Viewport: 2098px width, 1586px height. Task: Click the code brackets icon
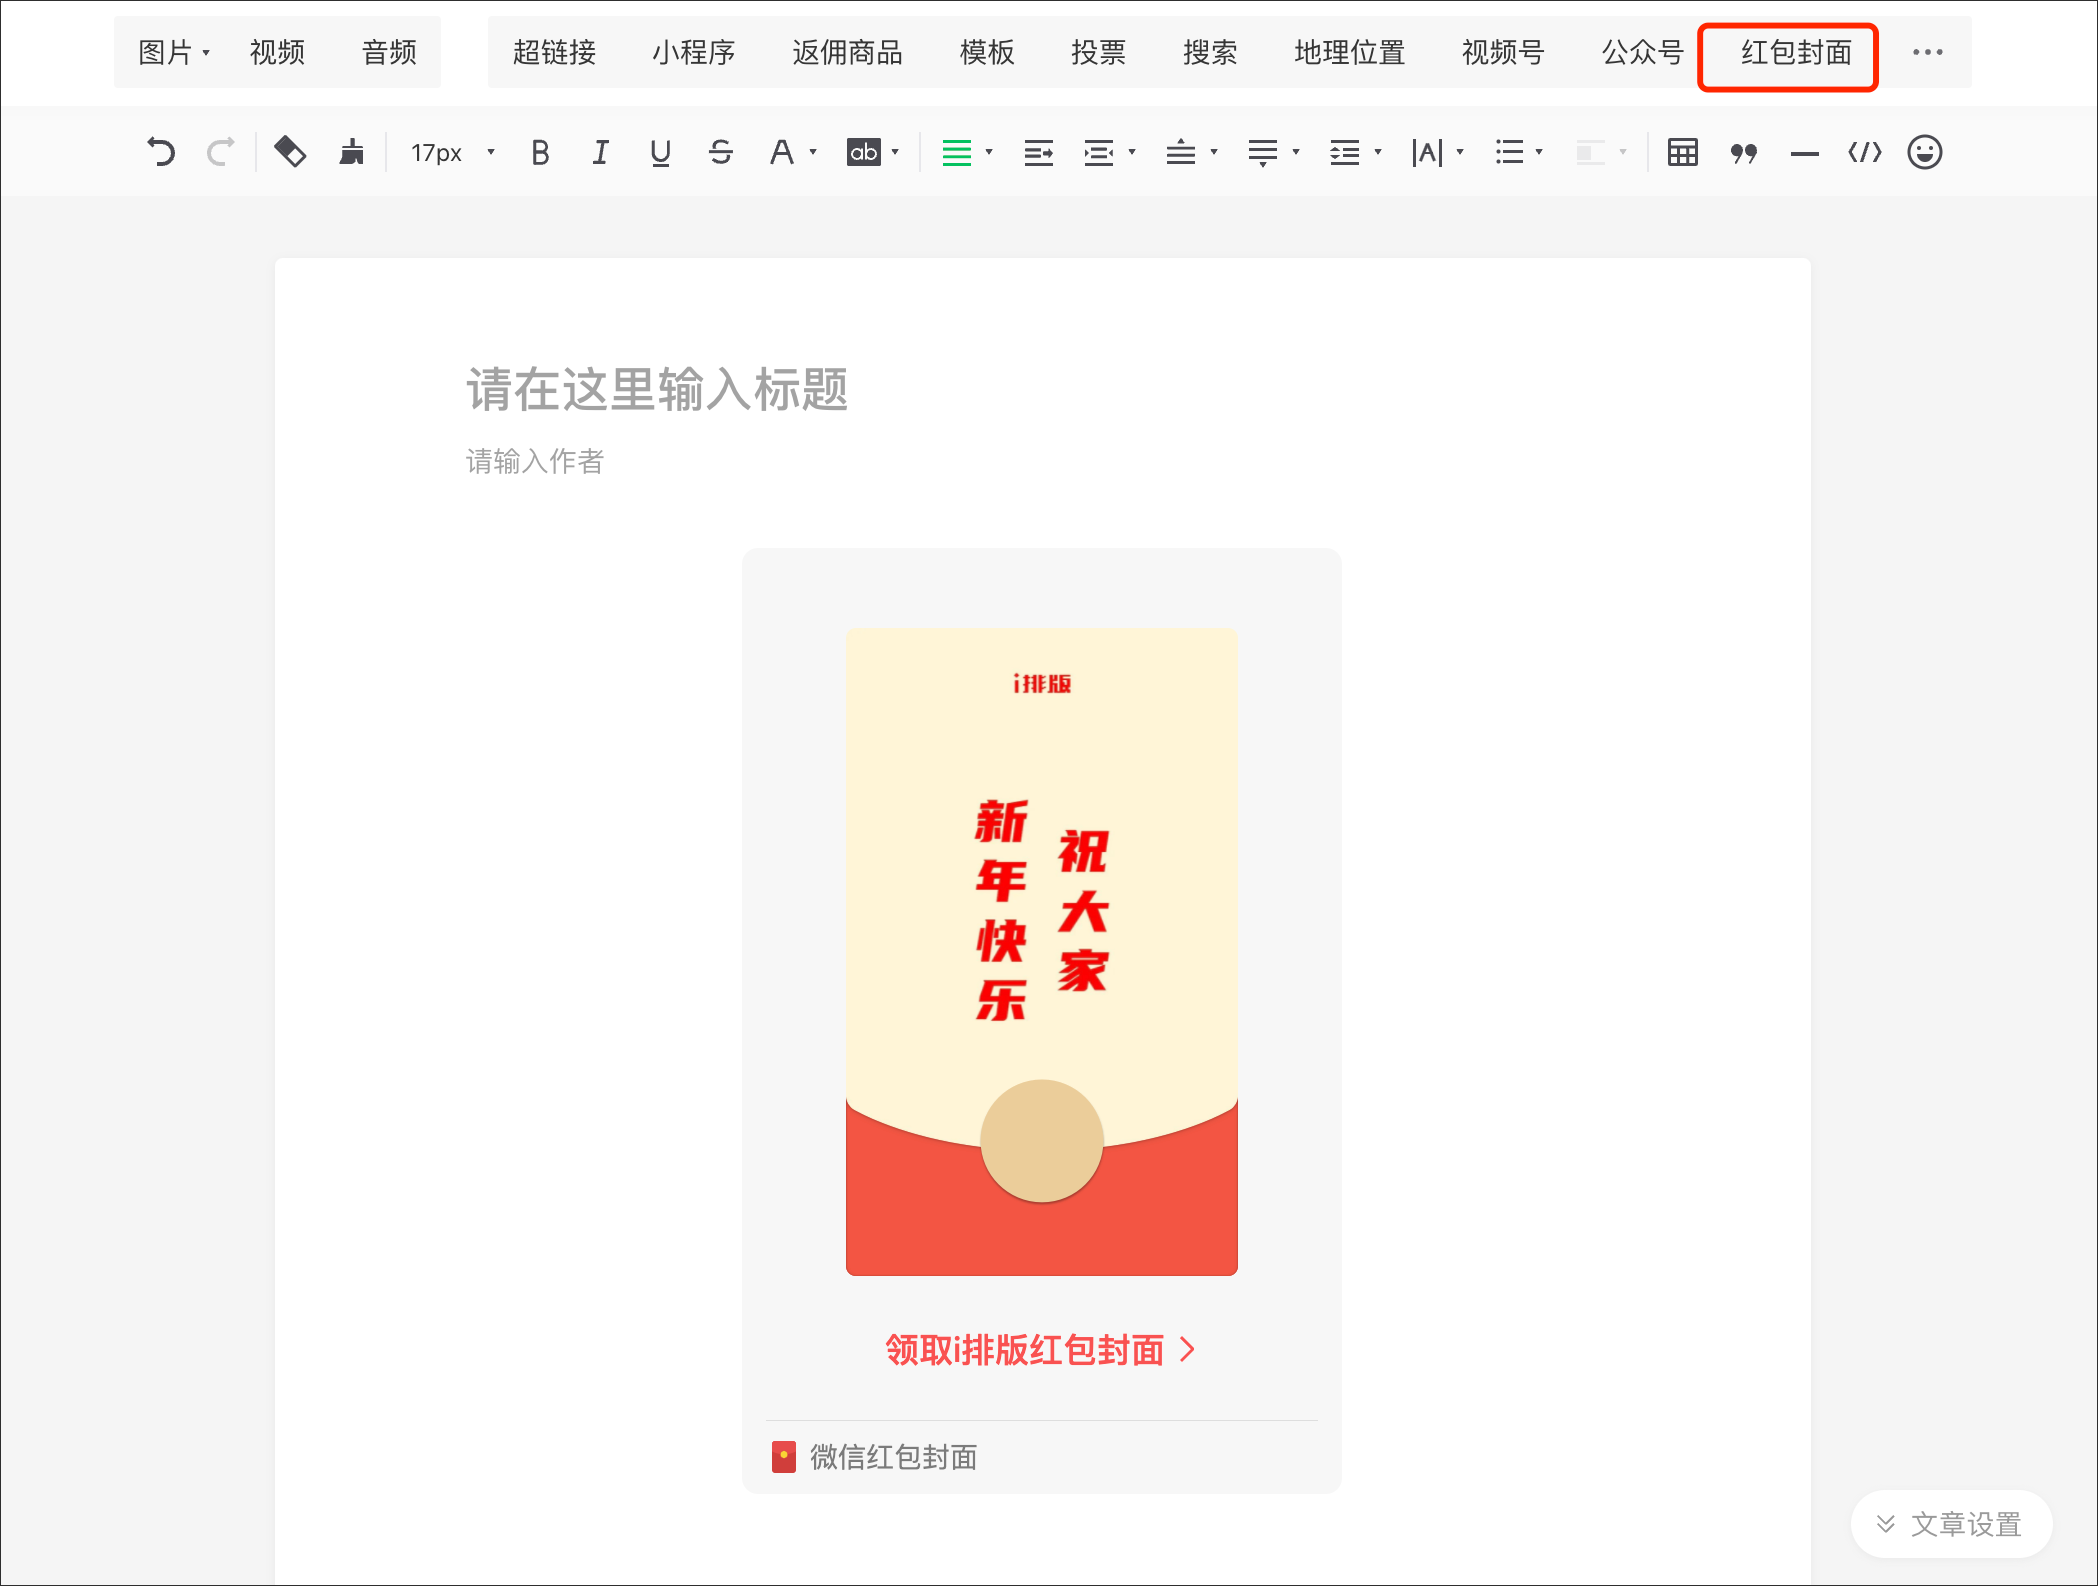click(x=1864, y=152)
